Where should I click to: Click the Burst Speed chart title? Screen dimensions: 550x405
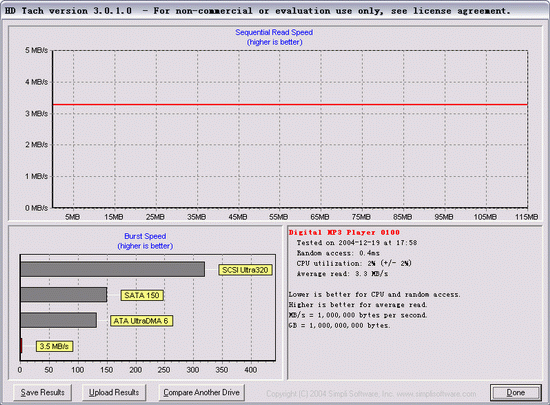[145, 236]
